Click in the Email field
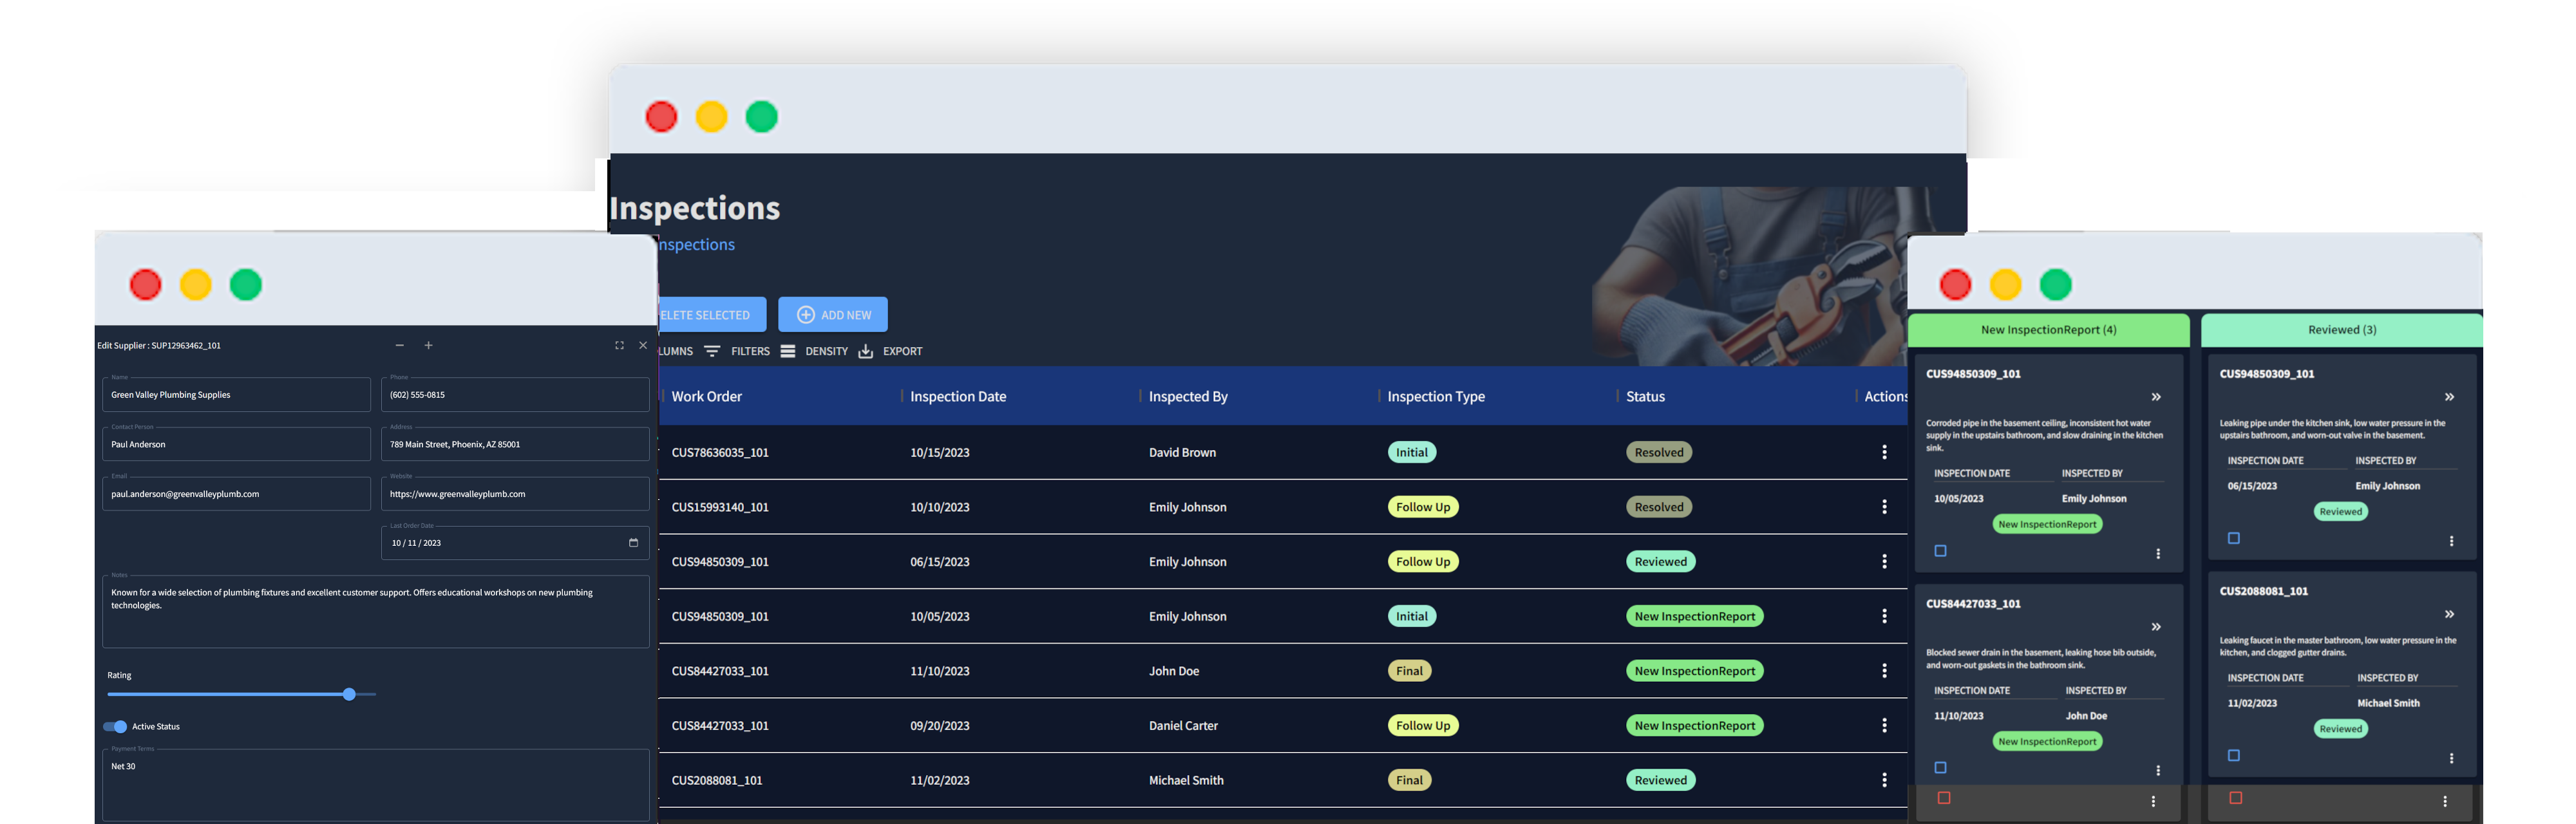2576x824 pixels. point(236,494)
